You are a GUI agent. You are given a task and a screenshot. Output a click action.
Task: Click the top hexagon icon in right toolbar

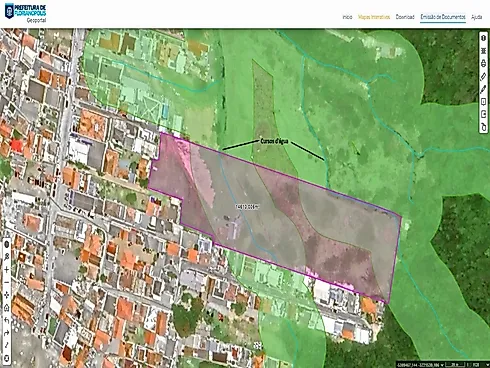(x=483, y=38)
